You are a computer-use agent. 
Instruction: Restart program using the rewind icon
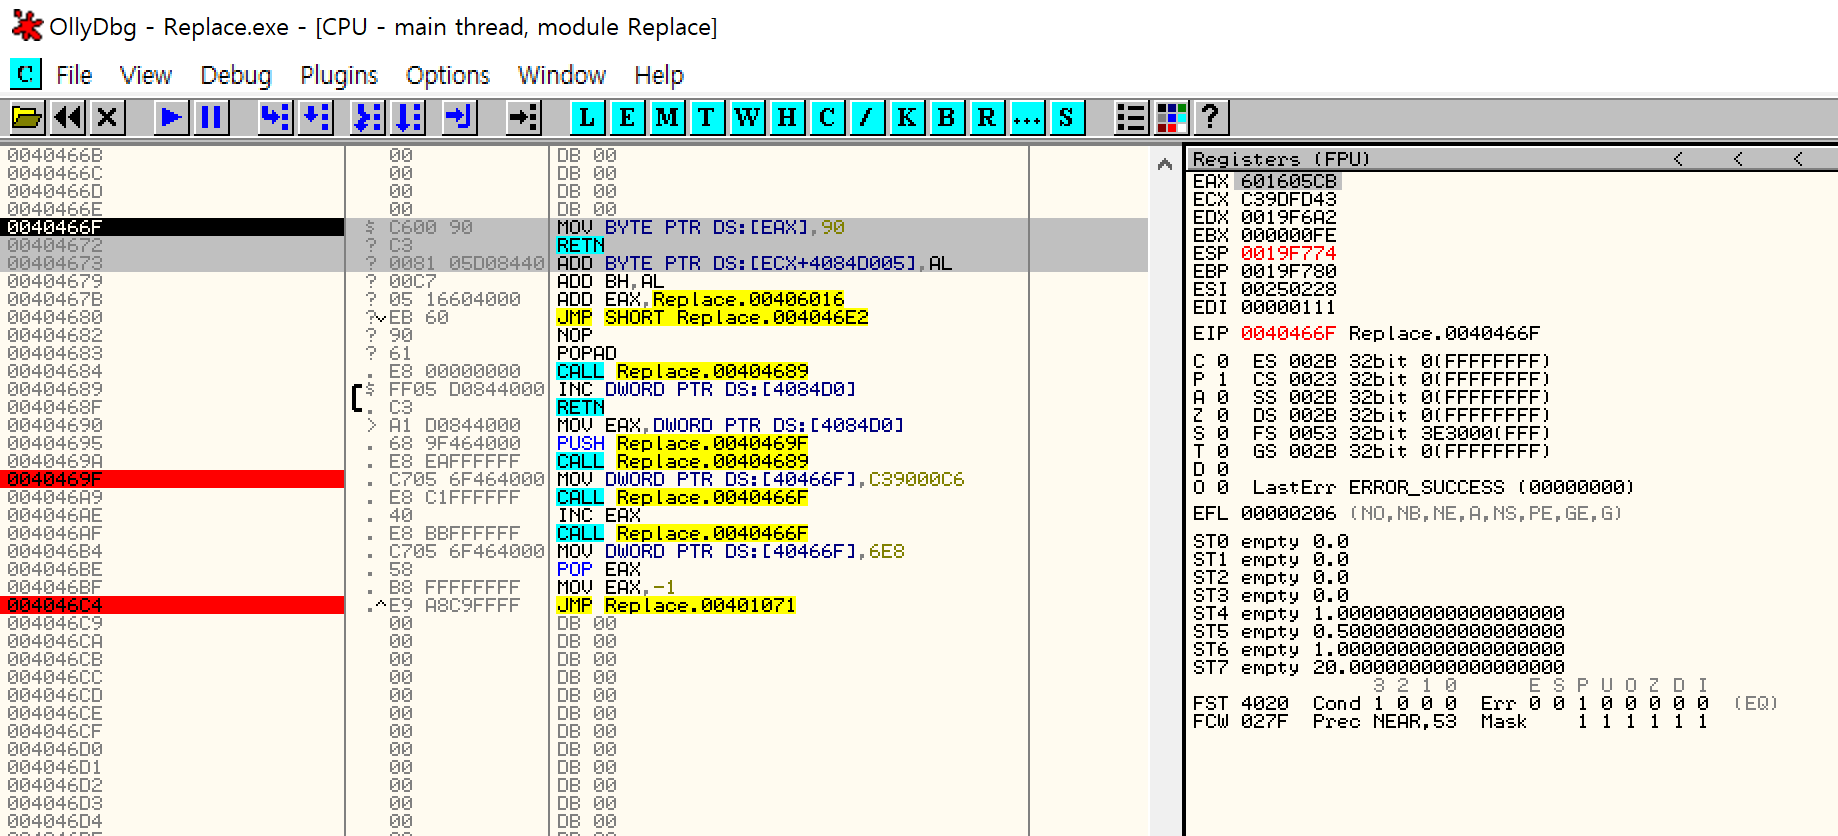coord(68,118)
